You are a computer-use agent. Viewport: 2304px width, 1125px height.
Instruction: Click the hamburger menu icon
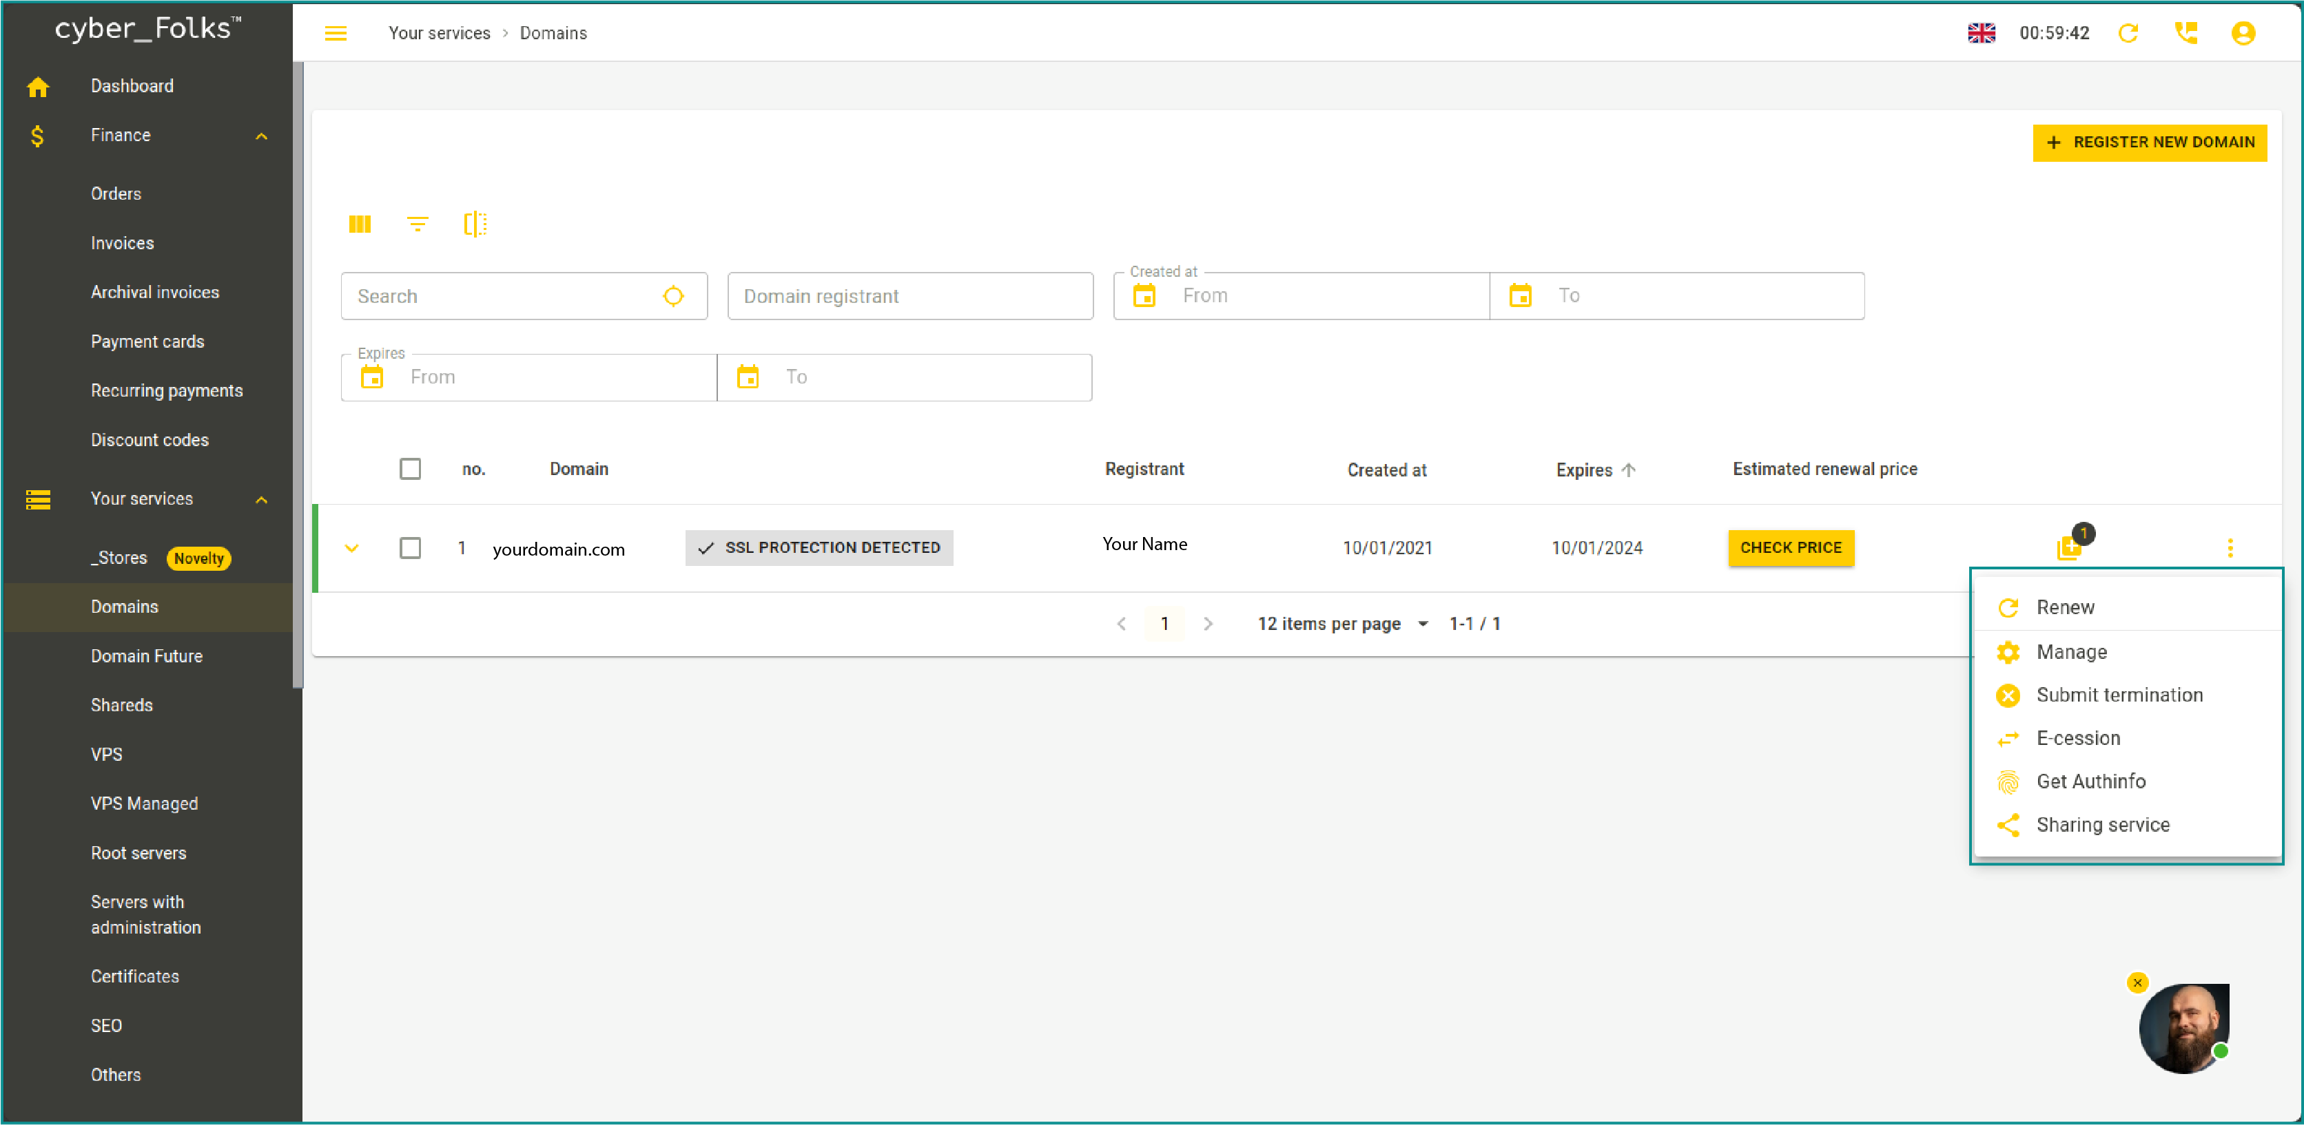coord(336,33)
